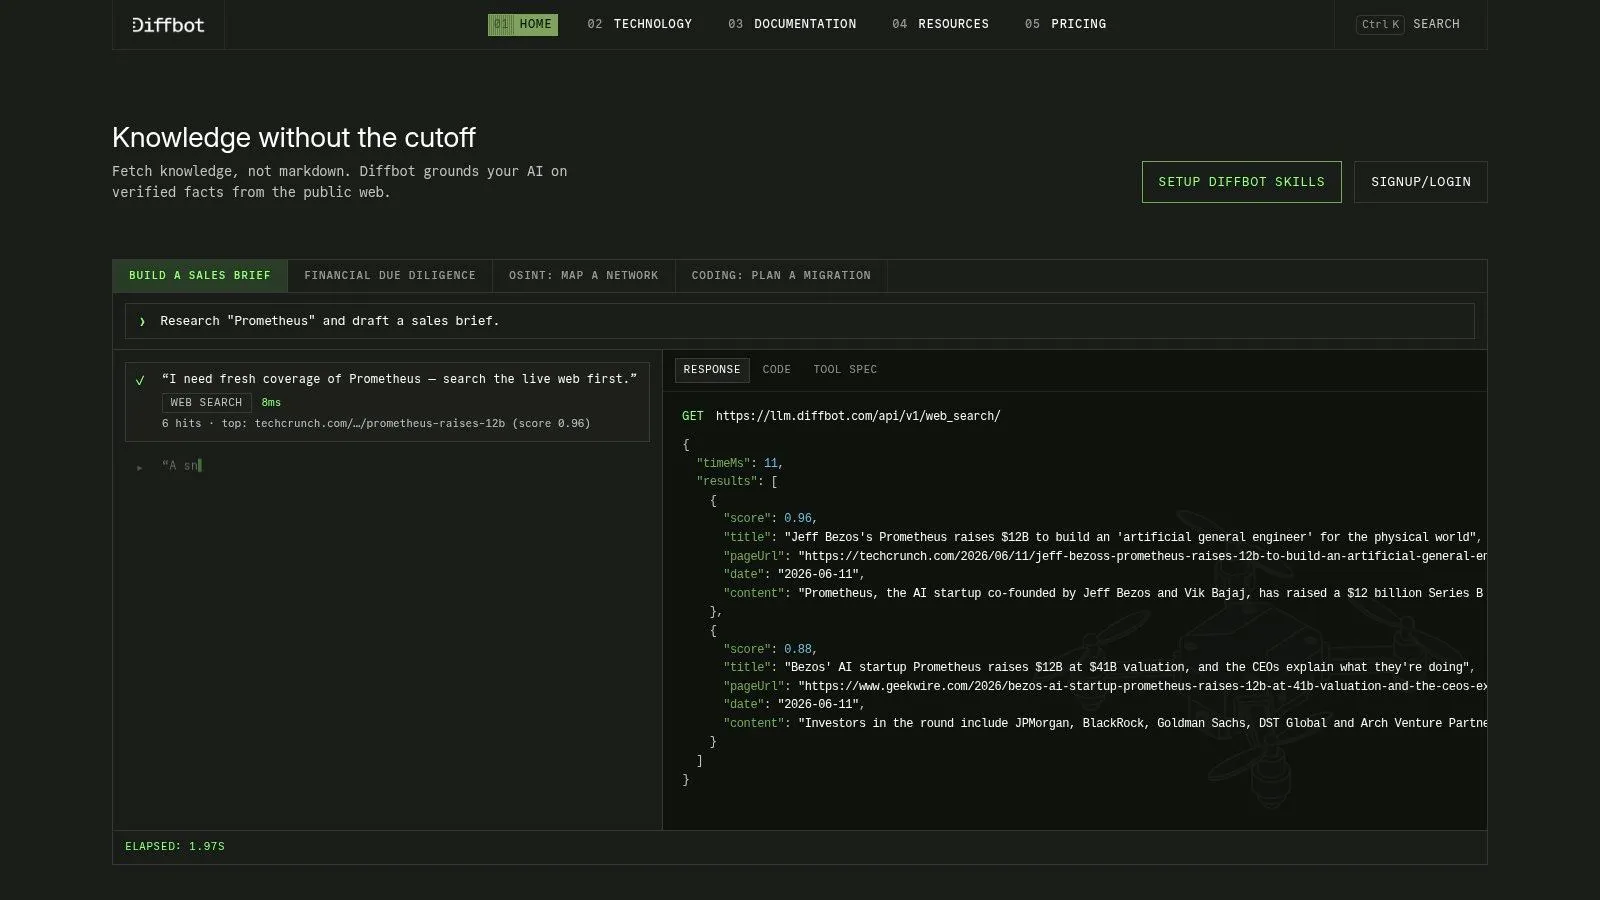Switch to Financial Due Diligence tab

[390, 276]
